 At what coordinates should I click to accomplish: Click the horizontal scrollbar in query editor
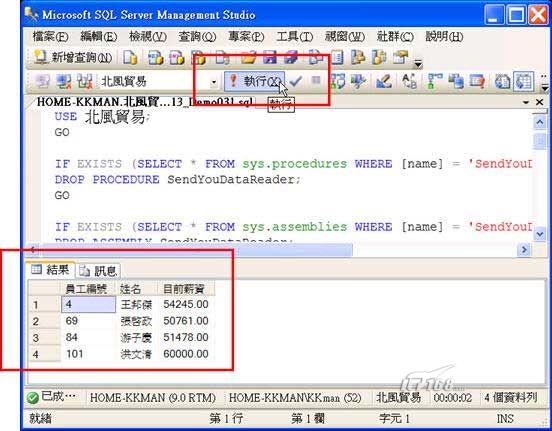pos(277,250)
